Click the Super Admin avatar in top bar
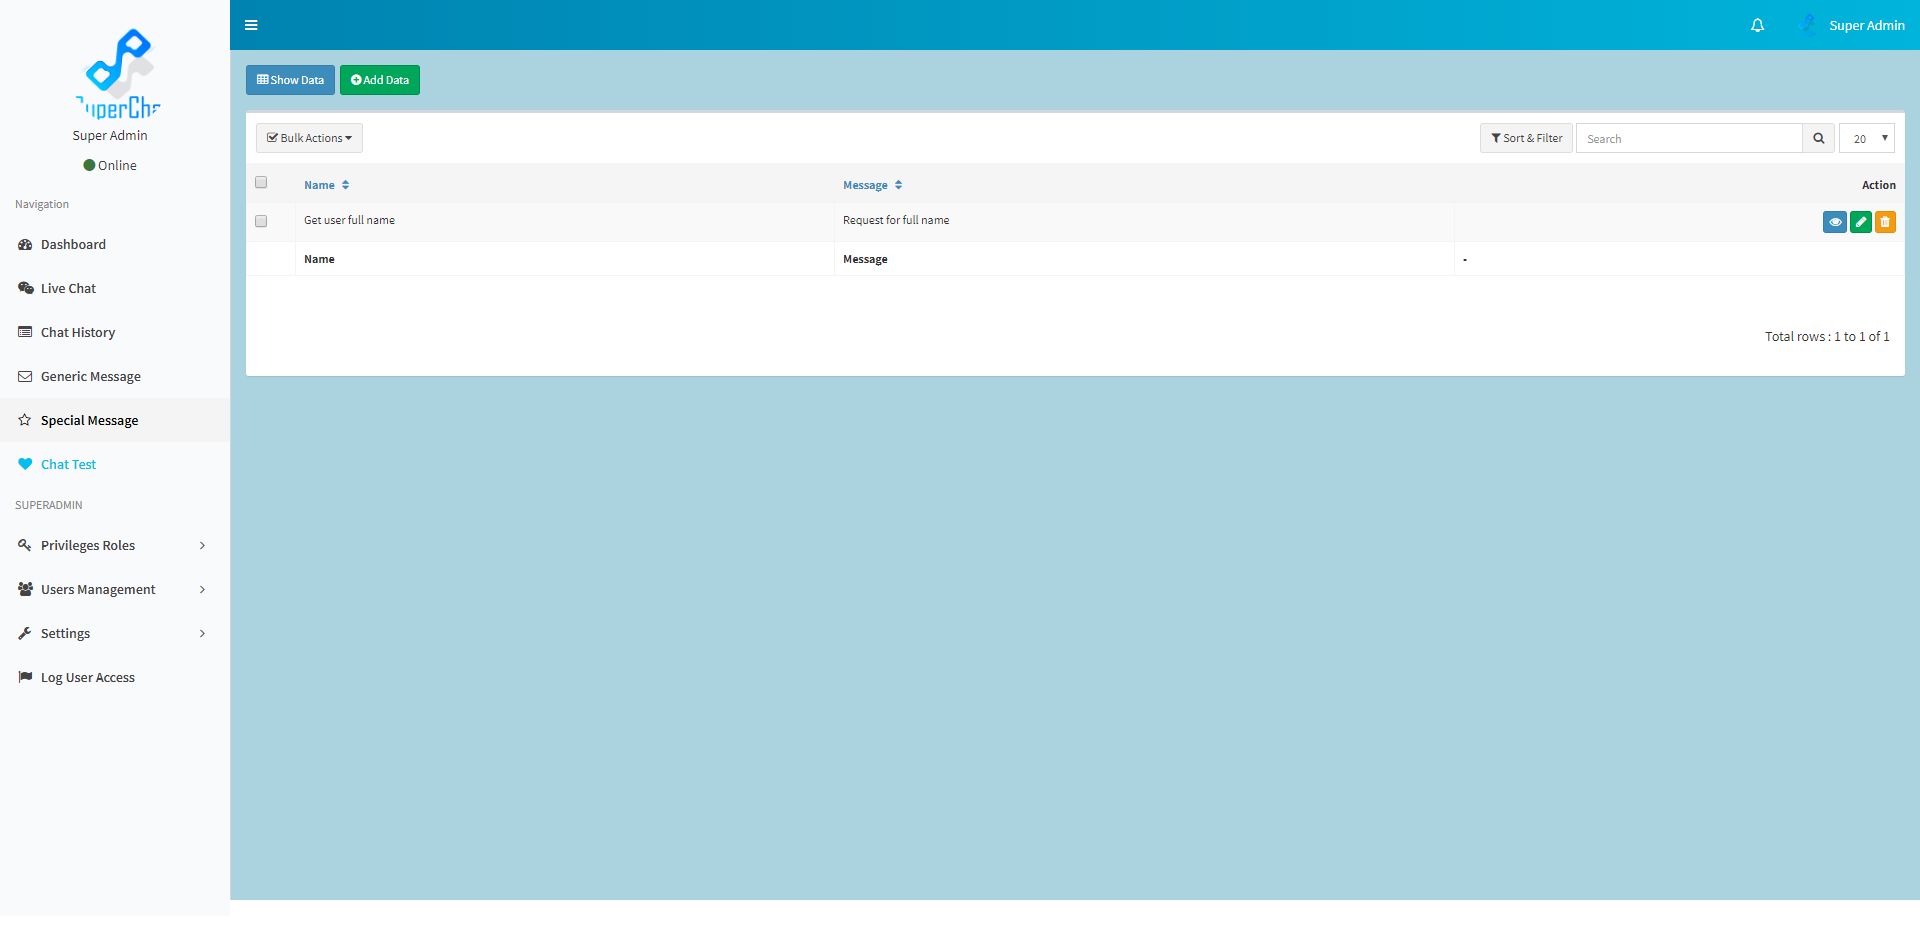 click(1807, 25)
